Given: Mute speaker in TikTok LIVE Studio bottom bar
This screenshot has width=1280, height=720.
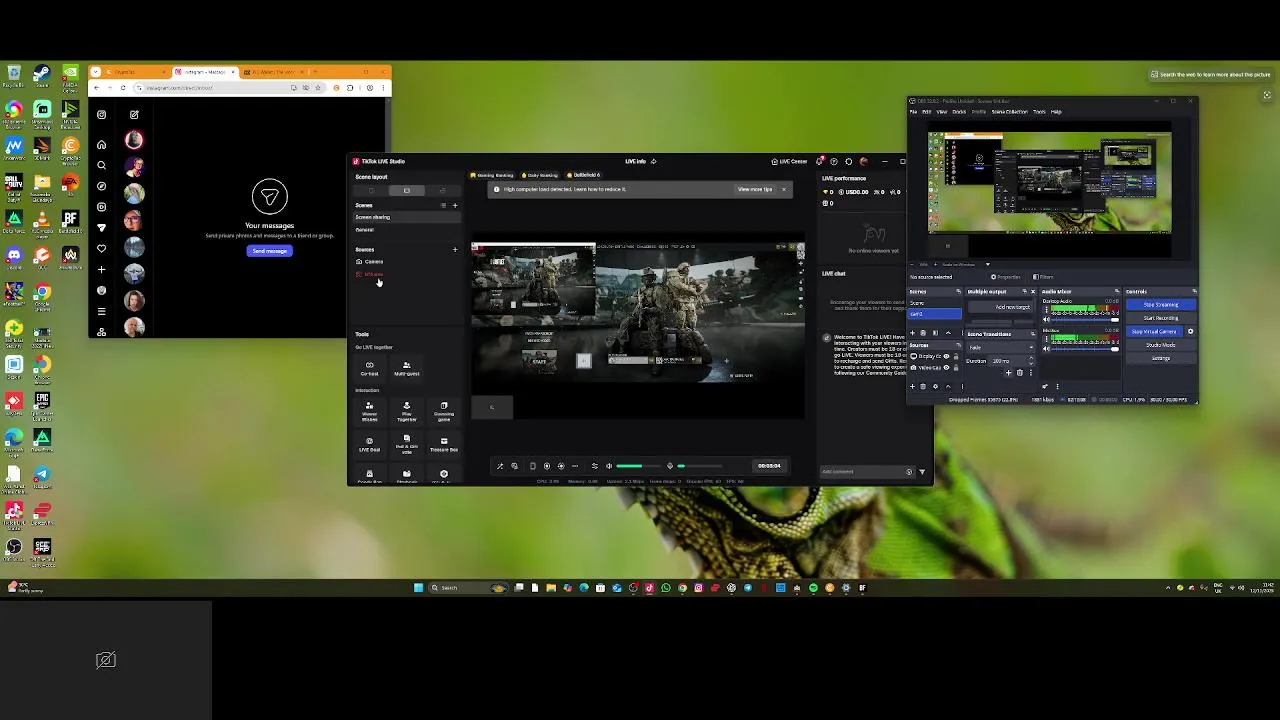Looking at the screenshot, I should 609,466.
